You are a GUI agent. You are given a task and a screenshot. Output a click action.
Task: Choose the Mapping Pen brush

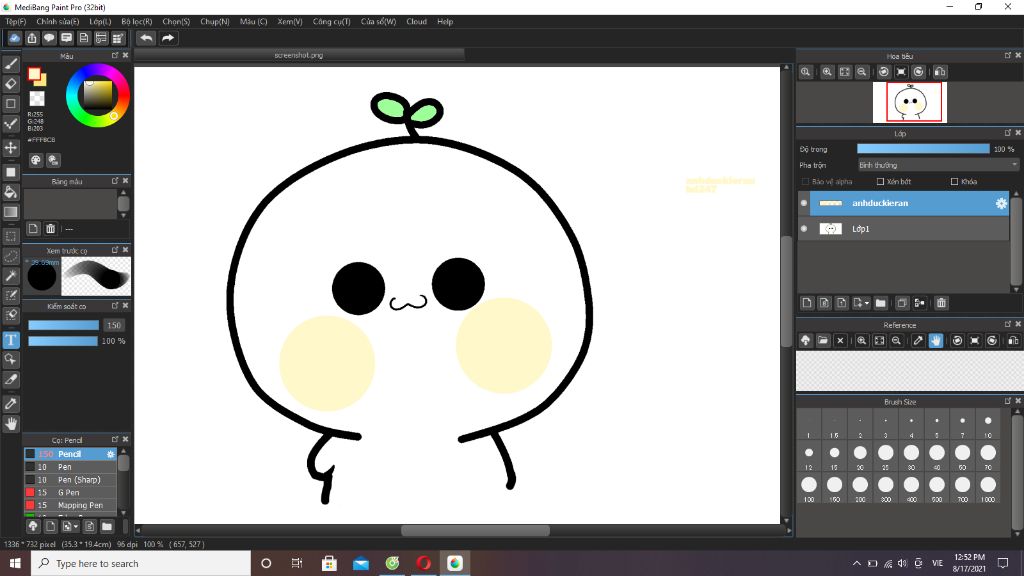[79, 505]
